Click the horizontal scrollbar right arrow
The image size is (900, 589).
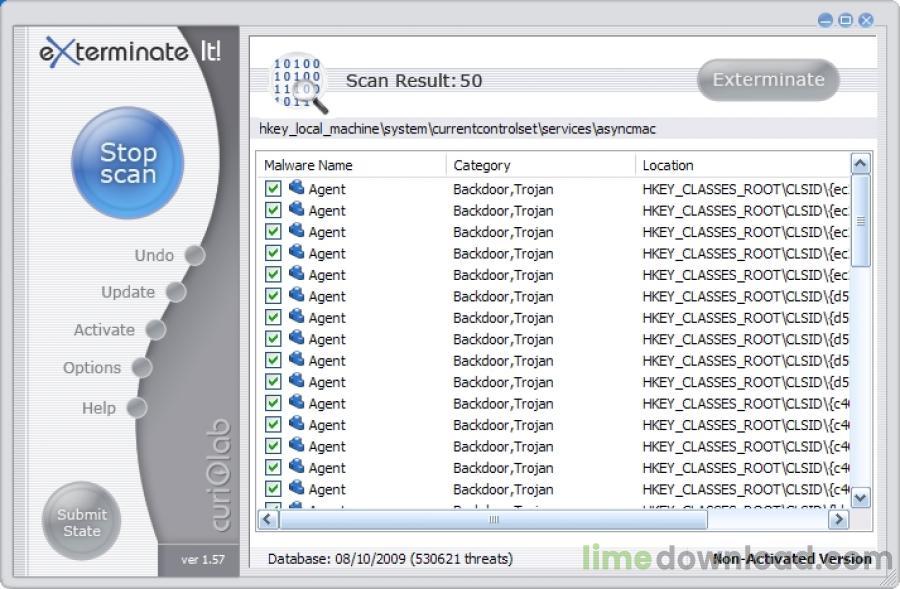click(839, 520)
